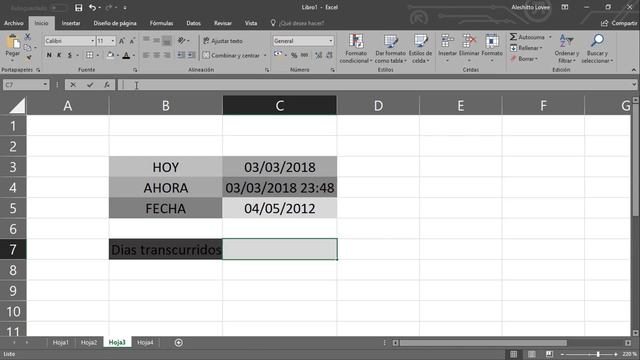
Task: Align text right in the cell
Action: click(x=167, y=55)
